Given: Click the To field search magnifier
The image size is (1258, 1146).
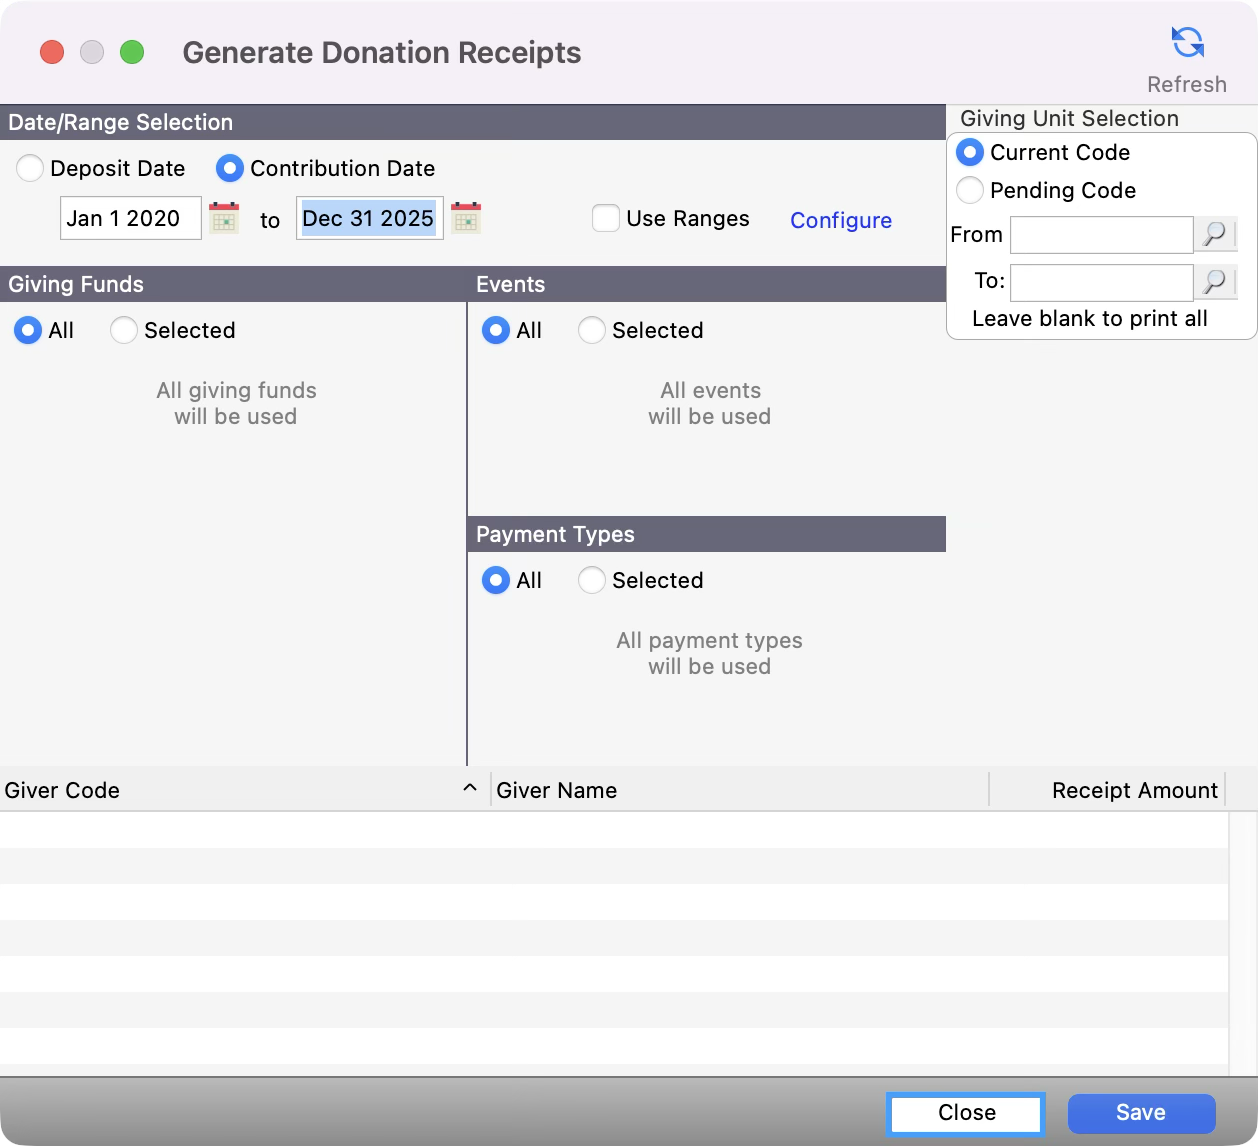Looking at the screenshot, I should tap(1215, 282).
